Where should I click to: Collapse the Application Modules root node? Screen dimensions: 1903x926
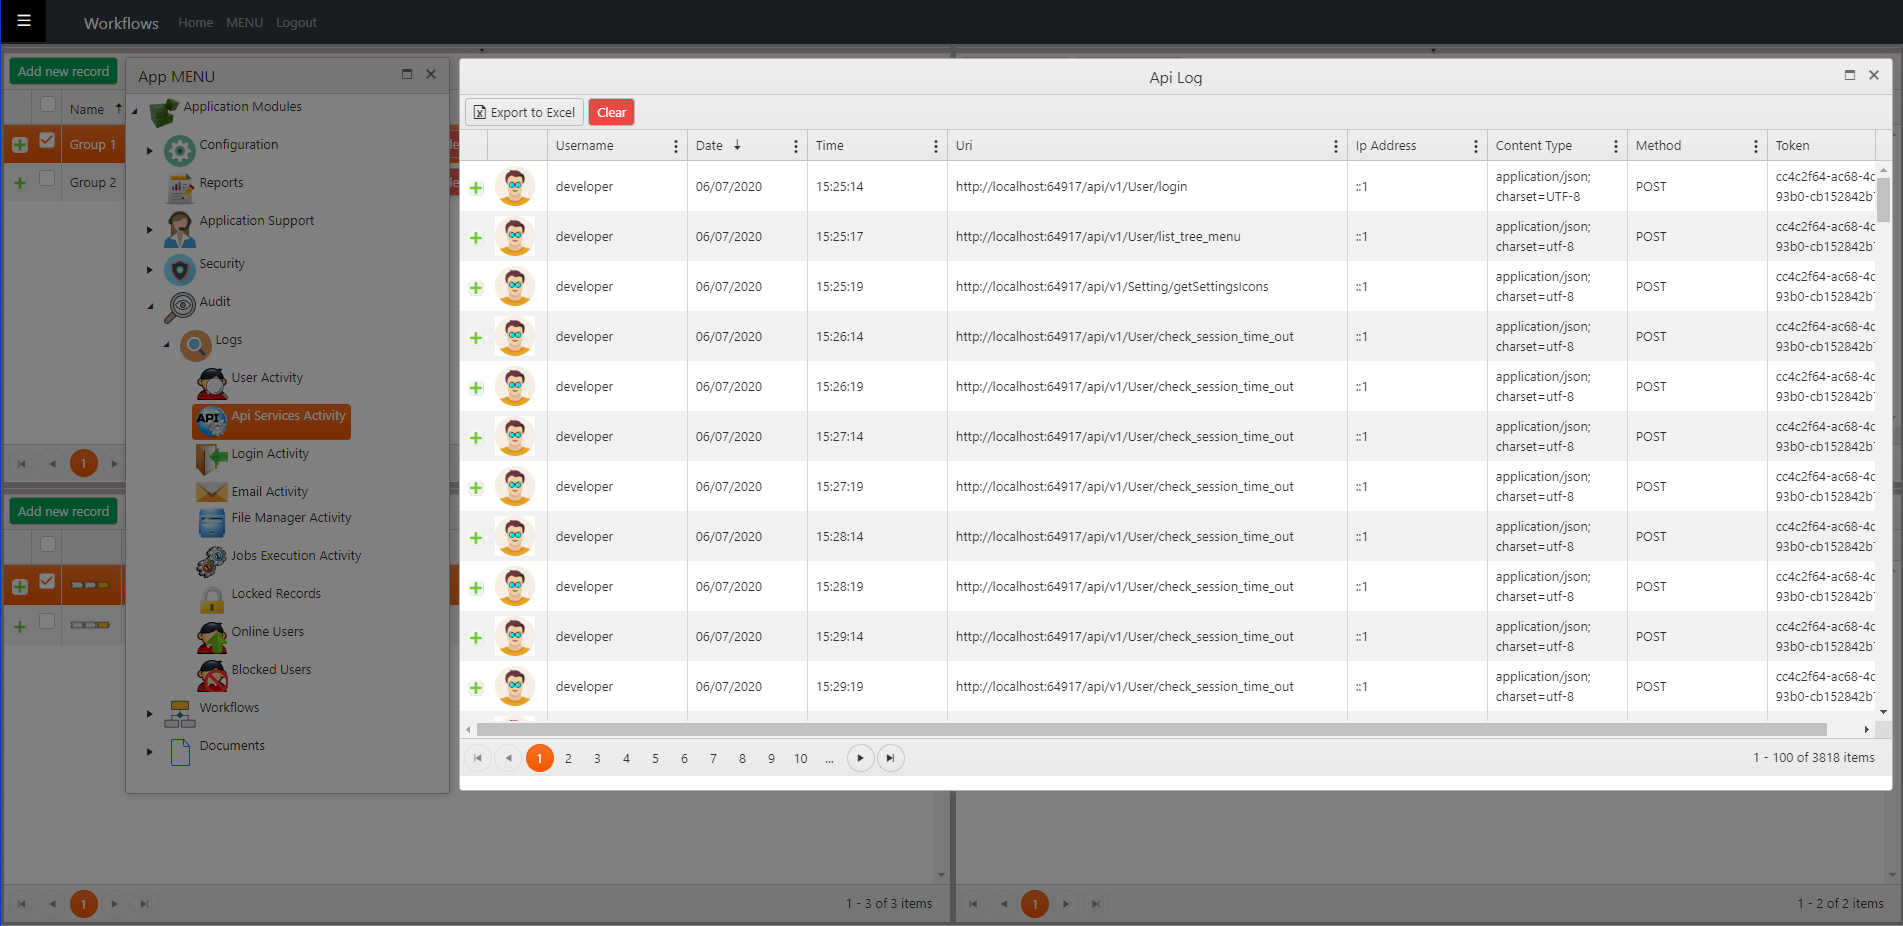click(x=135, y=111)
